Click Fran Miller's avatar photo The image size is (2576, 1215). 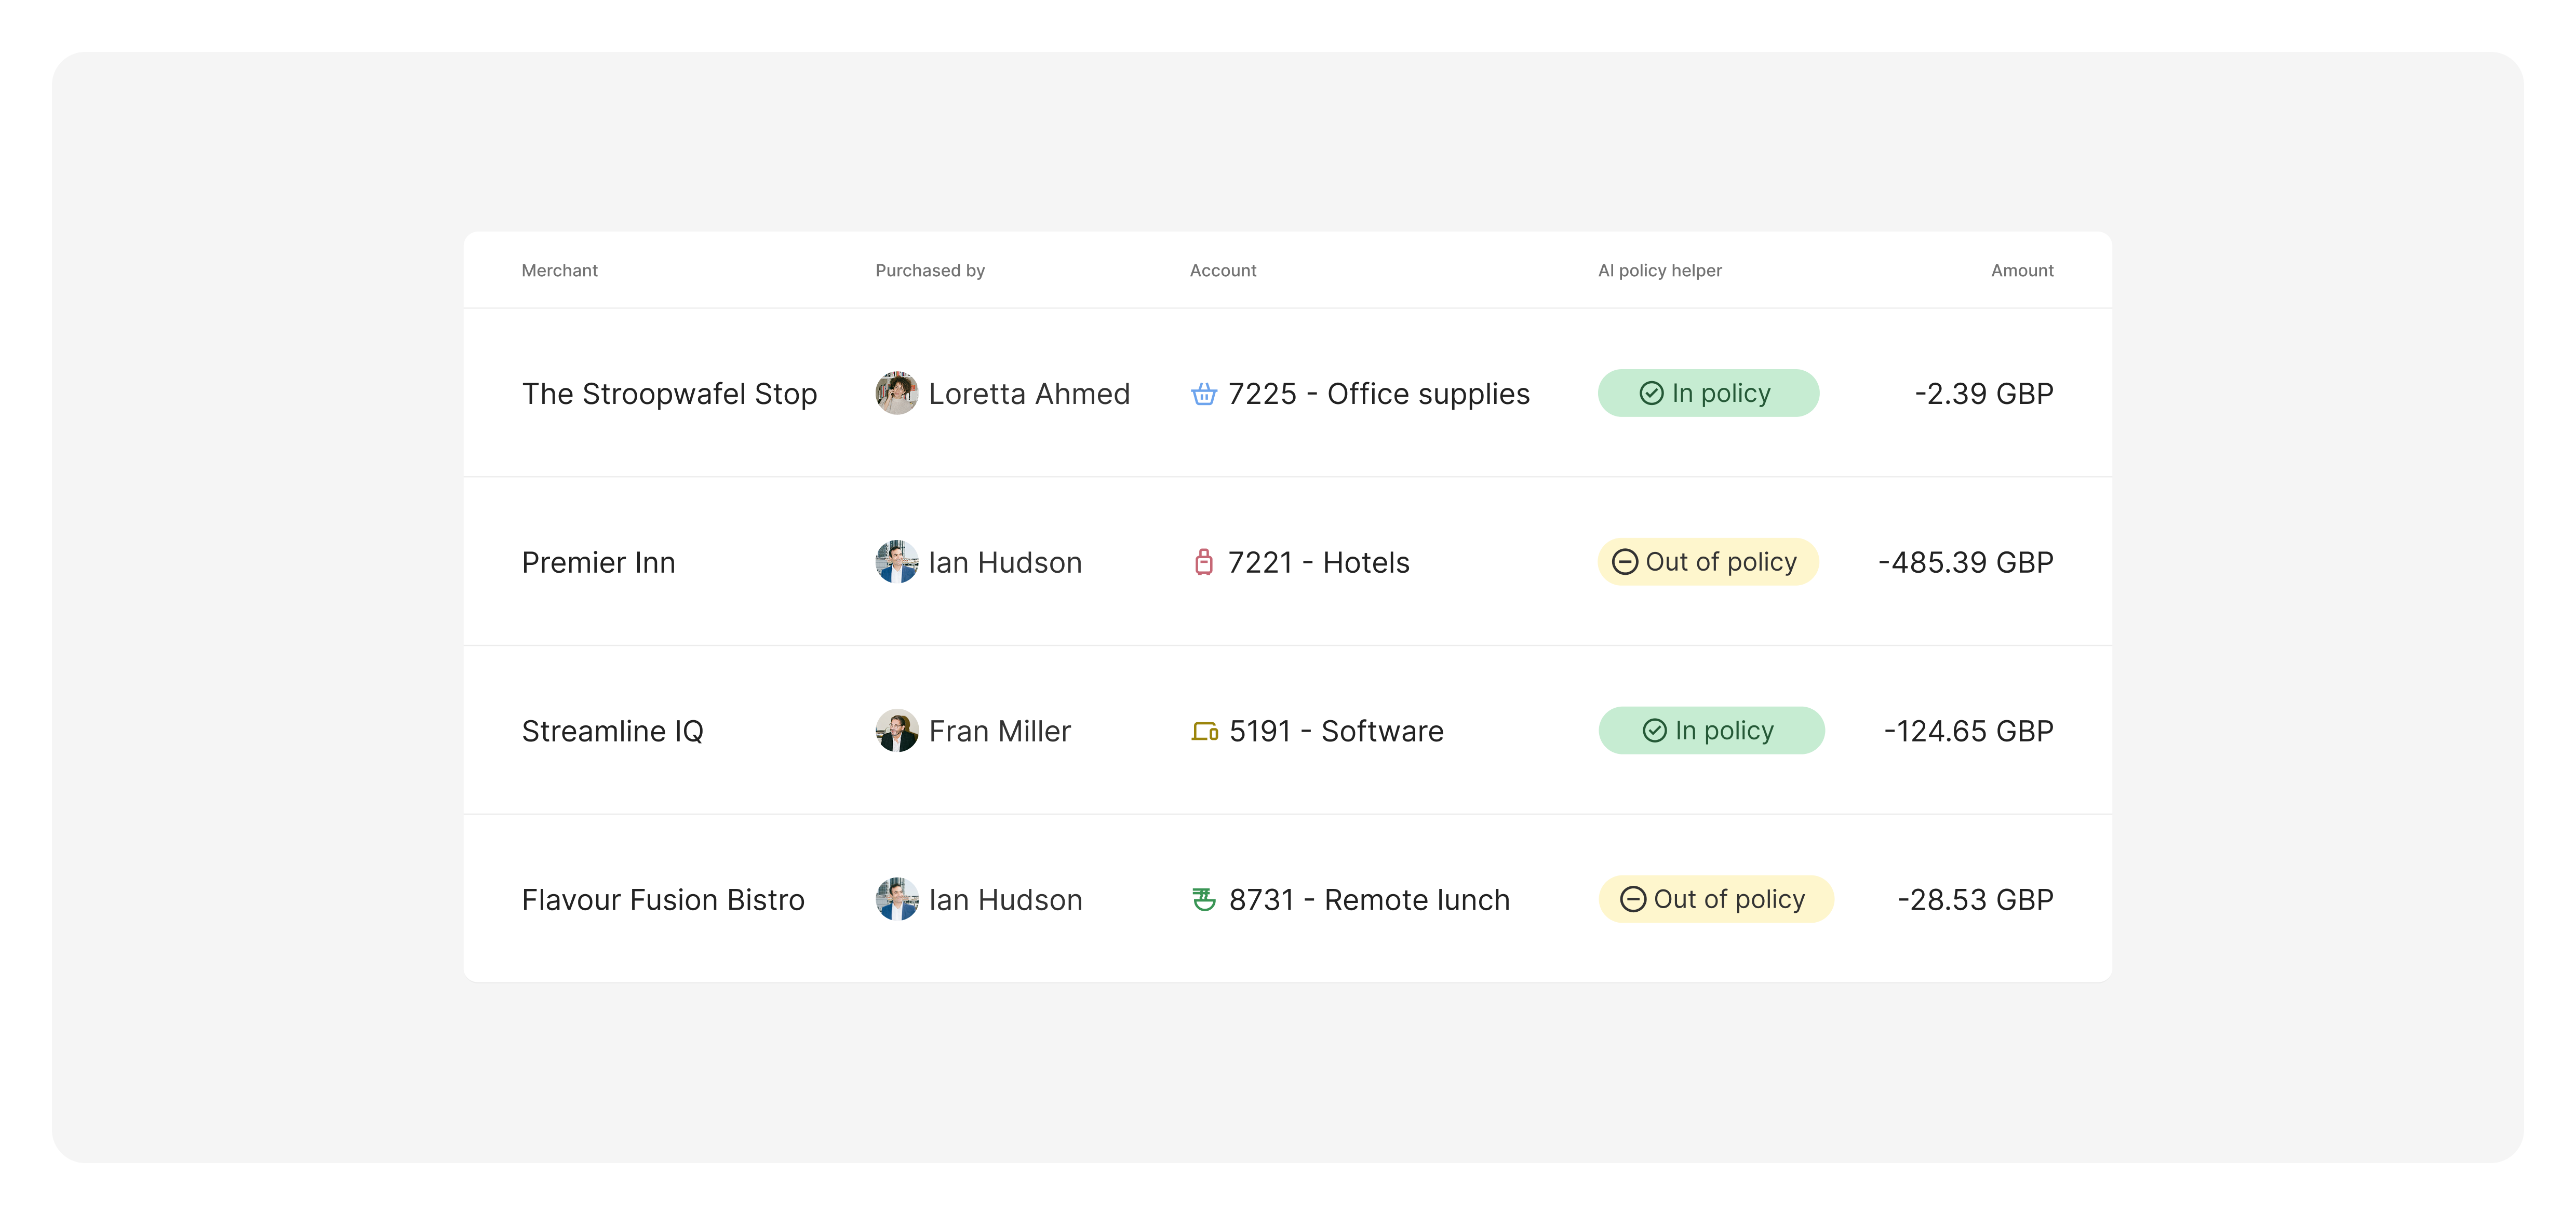tap(896, 731)
